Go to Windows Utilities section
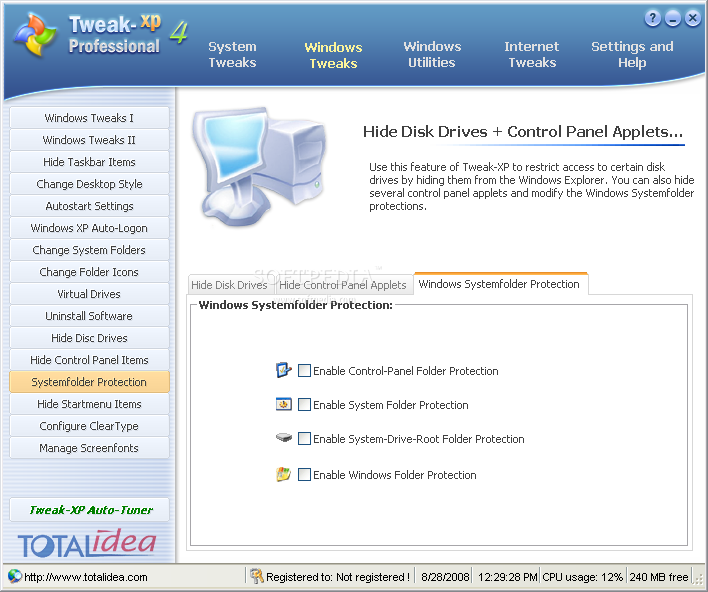Viewport: 708px width, 592px height. pos(432,54)
